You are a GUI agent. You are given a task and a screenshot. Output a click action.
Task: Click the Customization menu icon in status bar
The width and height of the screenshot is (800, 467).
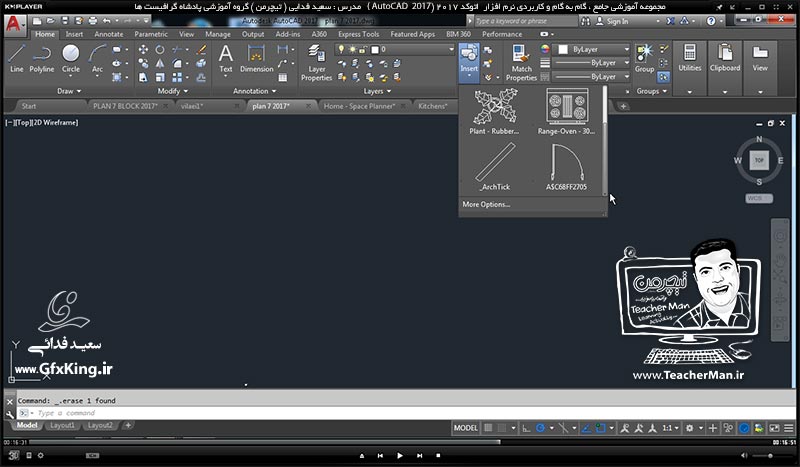pyautogui.click(x=789, y=428)
